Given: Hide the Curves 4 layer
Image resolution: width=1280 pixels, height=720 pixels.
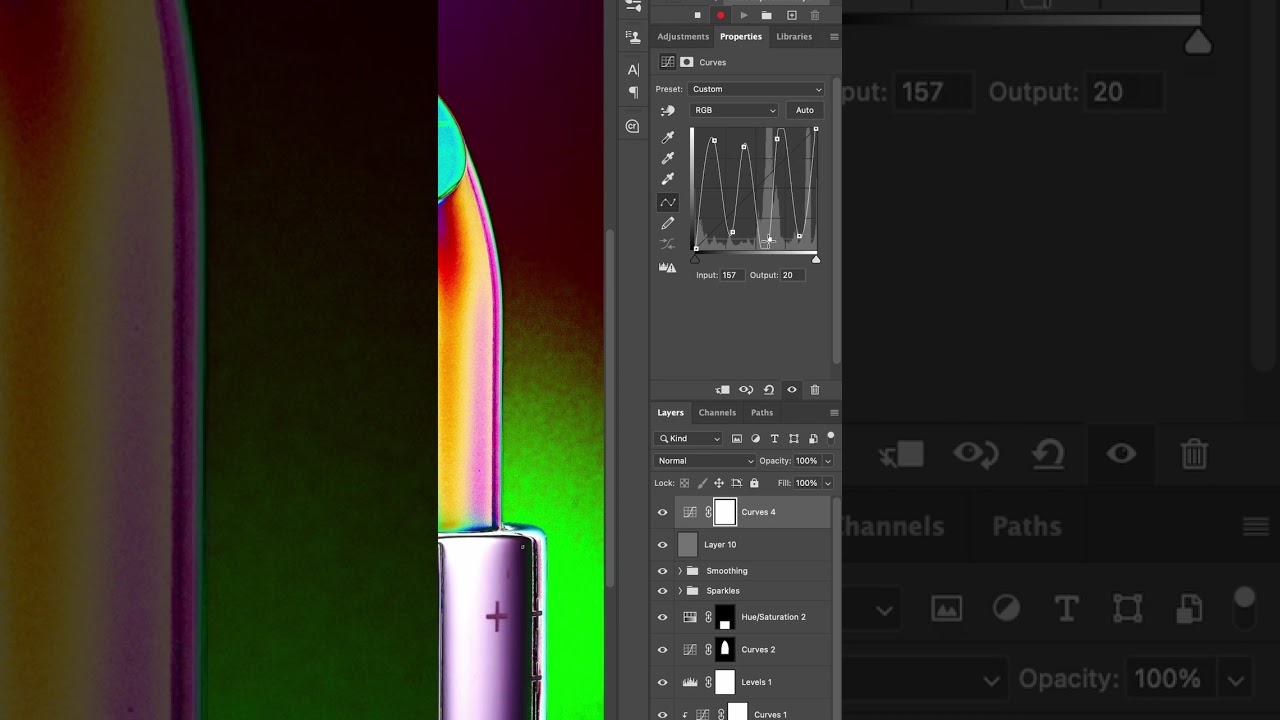Looking at the screenshot, I should 662,512.
